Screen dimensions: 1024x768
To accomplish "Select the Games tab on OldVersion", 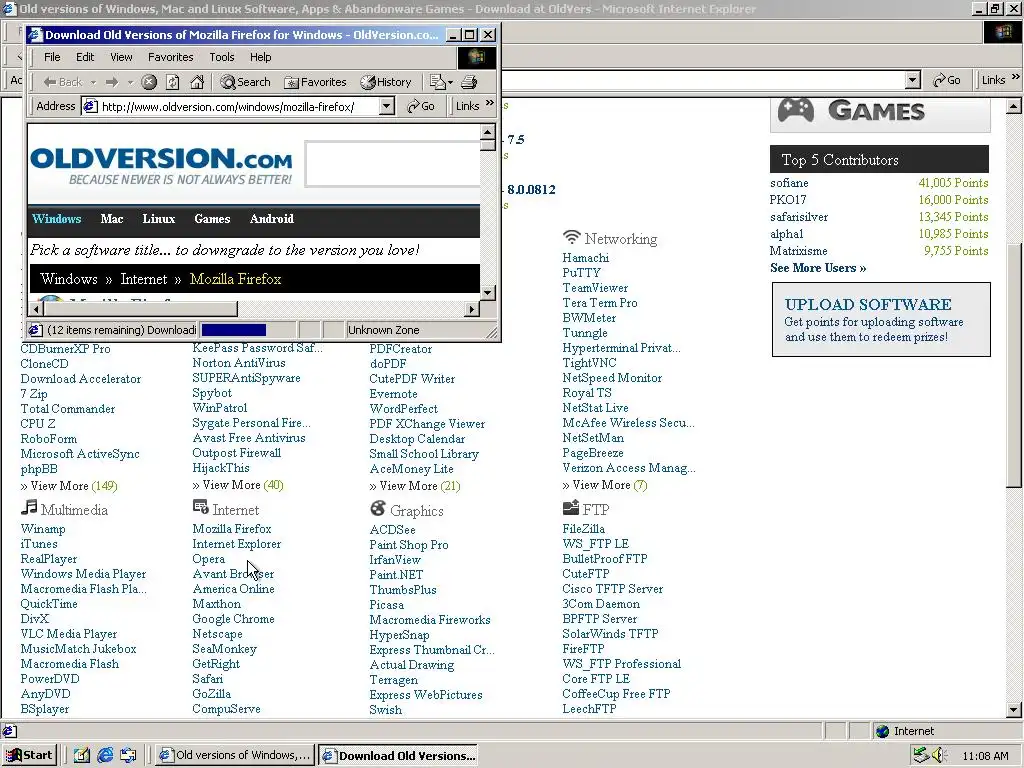I will point(212,219).
